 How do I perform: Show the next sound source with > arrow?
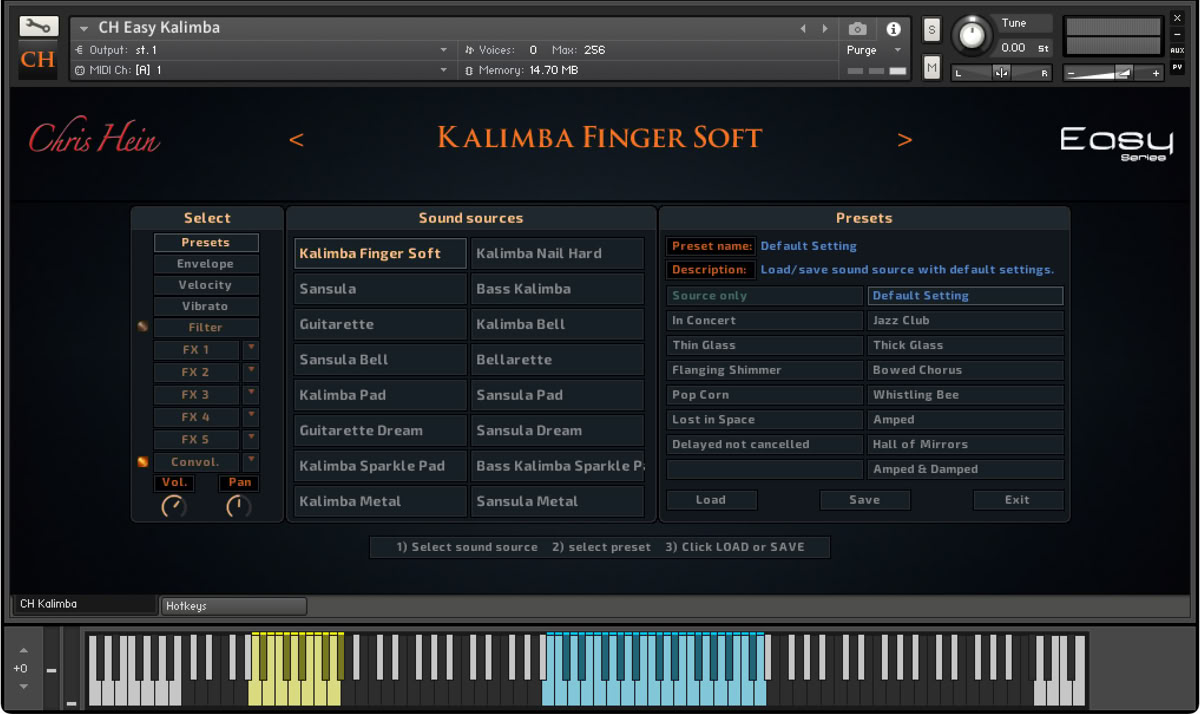pos(905,140)
